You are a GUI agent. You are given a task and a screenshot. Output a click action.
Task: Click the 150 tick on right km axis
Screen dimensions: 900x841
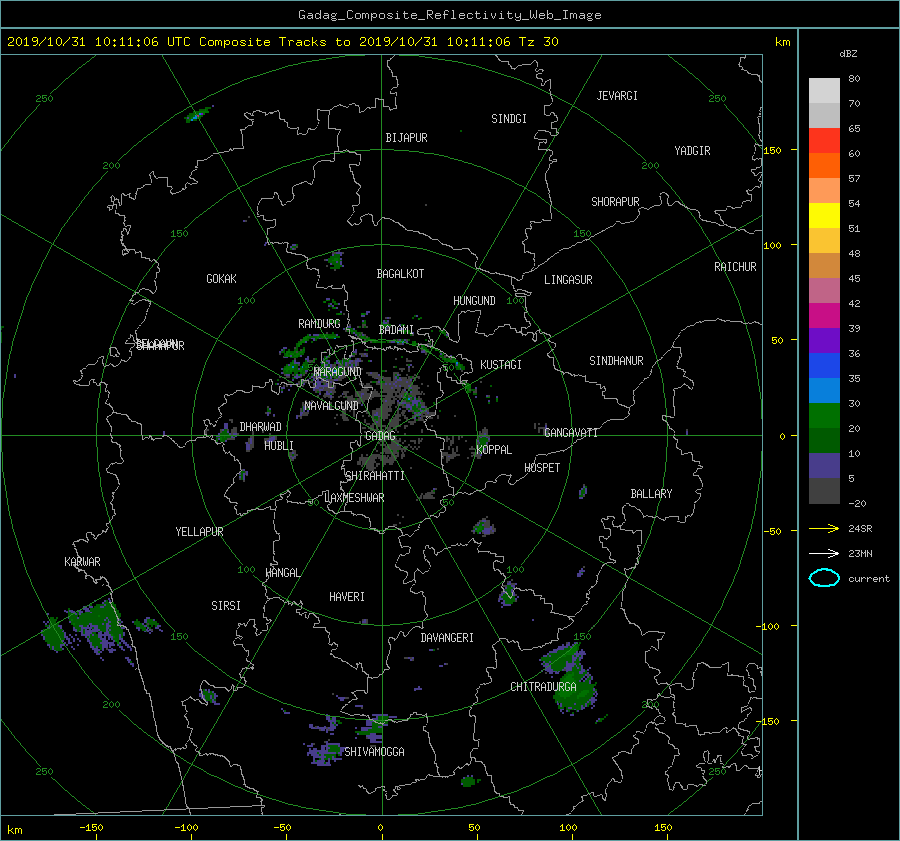click(x=772, y=150)
